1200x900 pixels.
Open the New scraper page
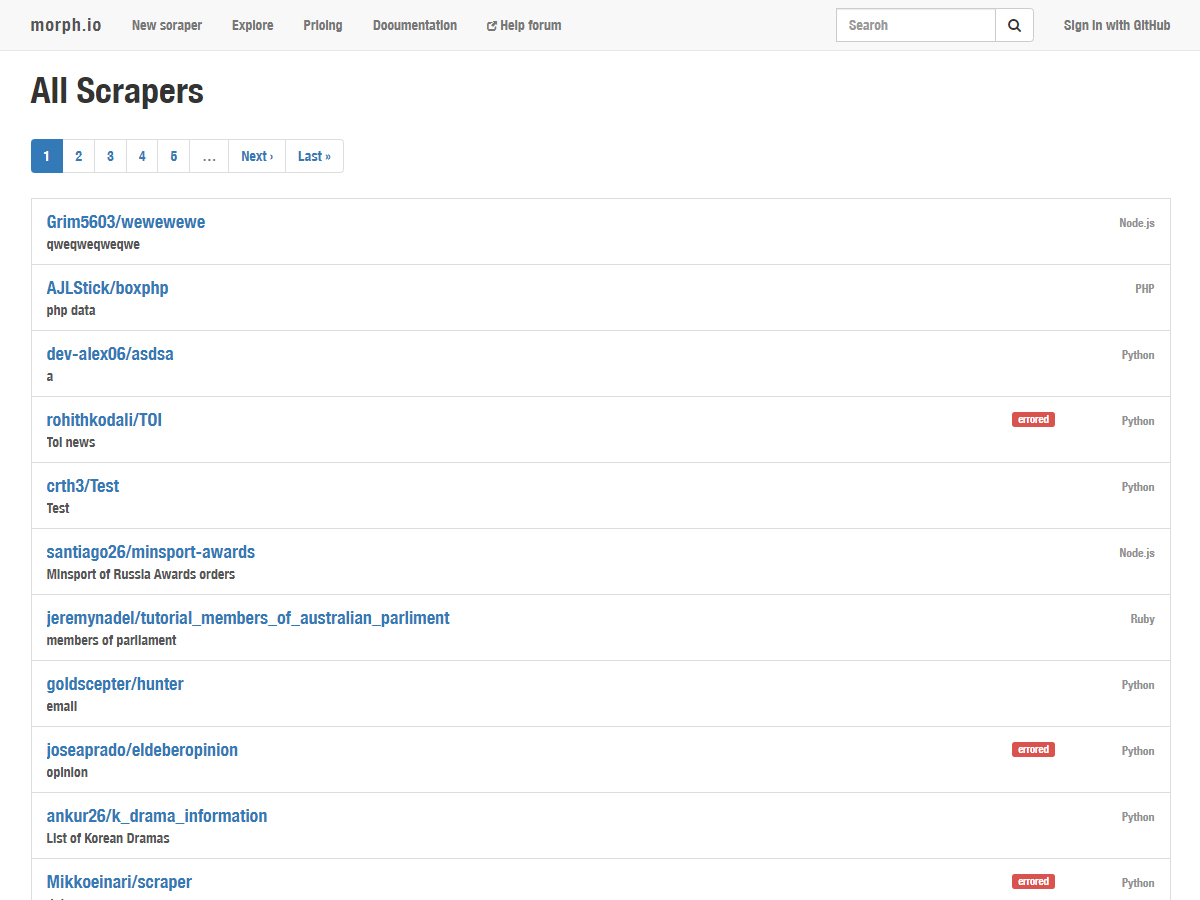pos(167,26)
